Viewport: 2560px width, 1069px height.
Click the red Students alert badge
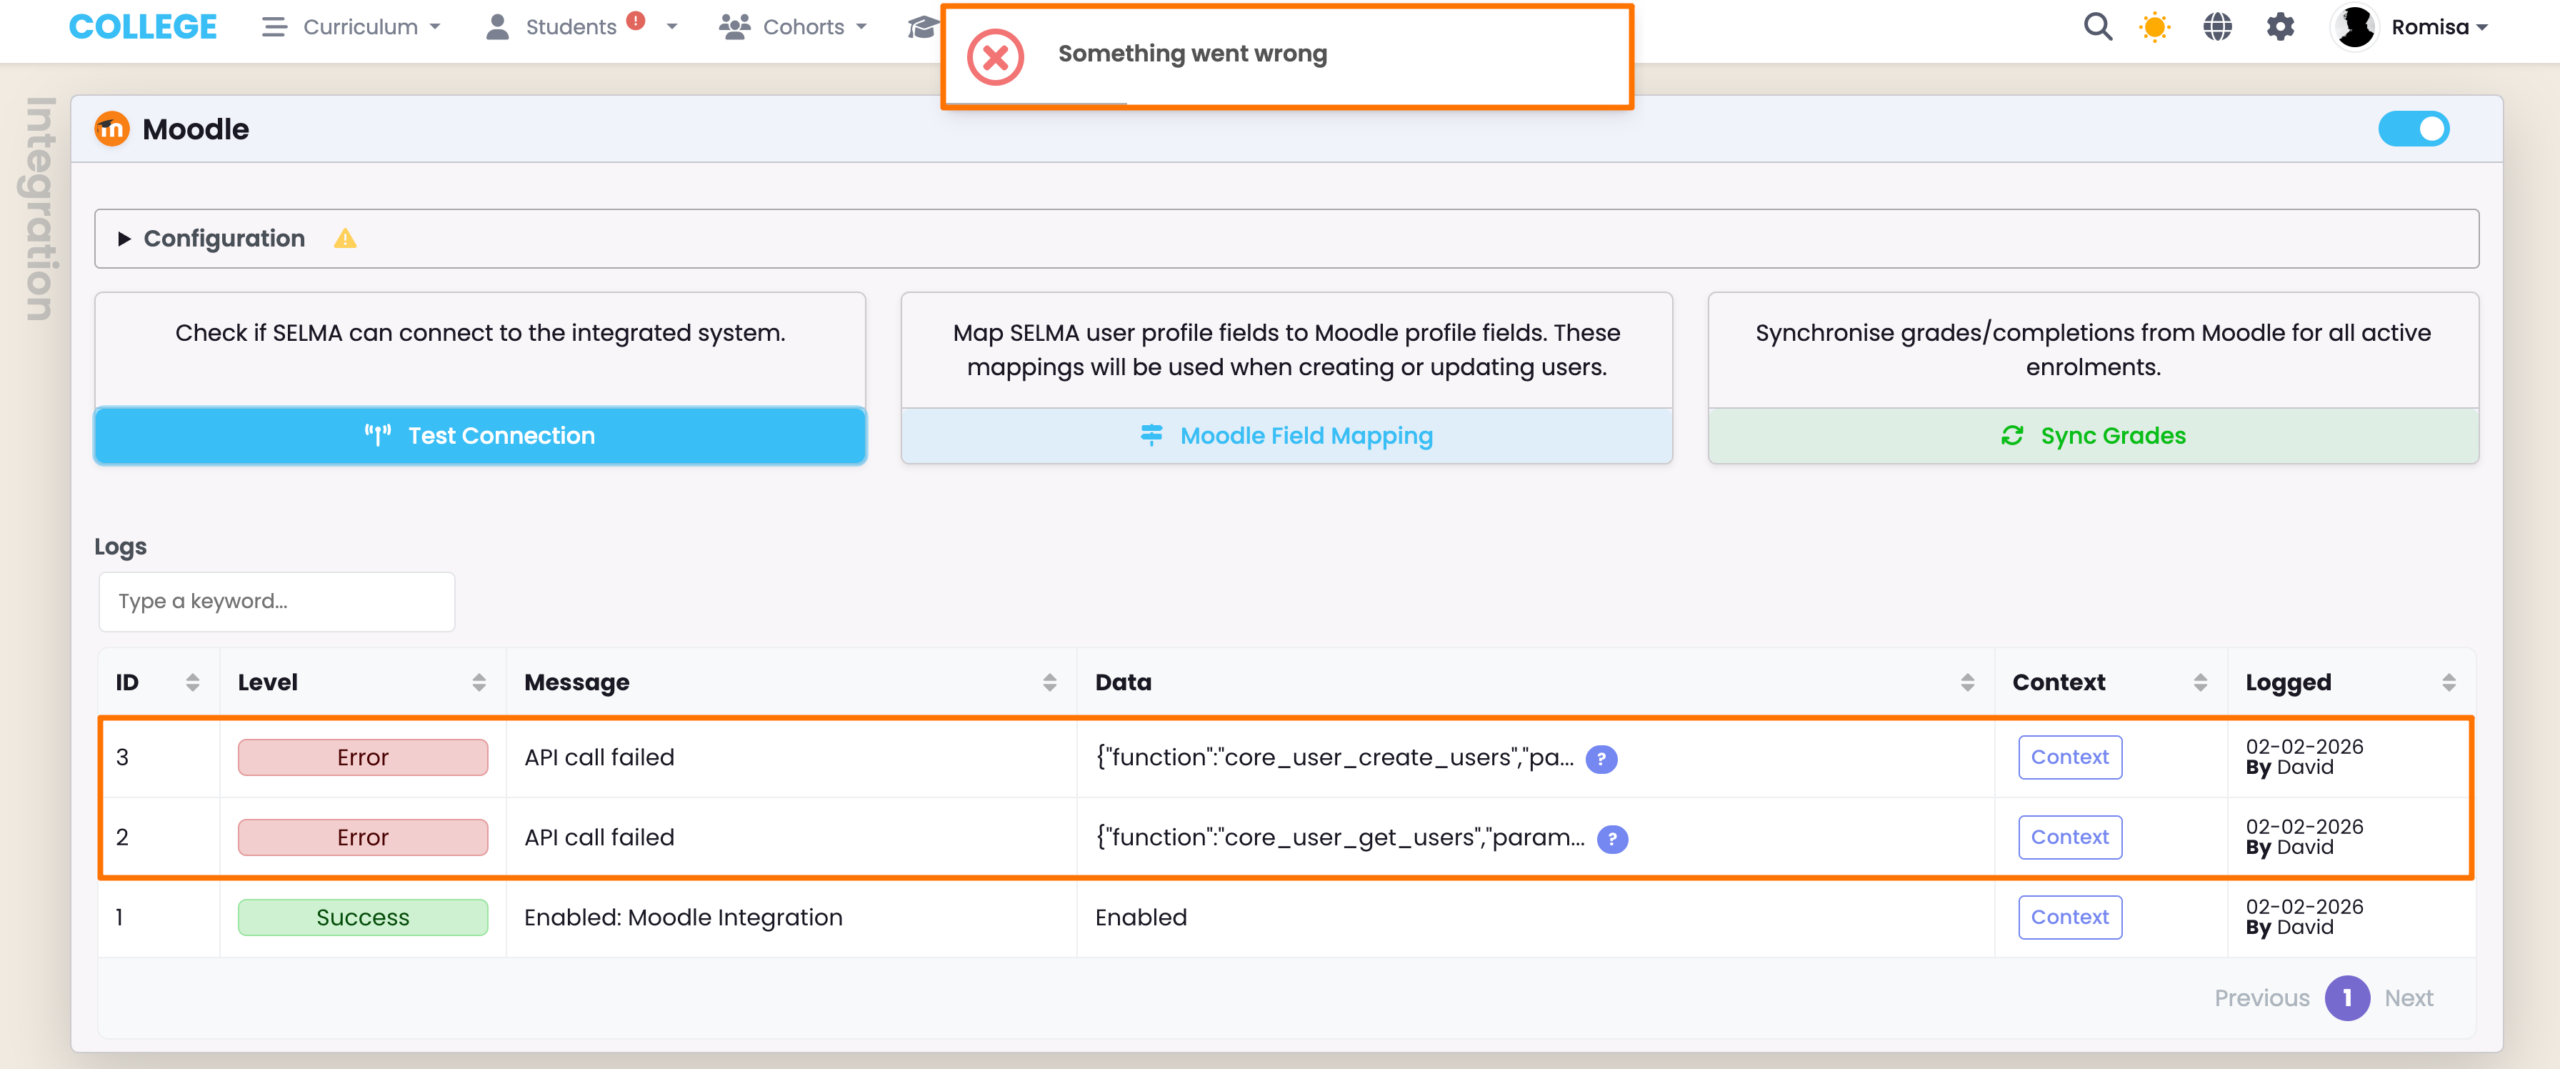pos(636,21)
